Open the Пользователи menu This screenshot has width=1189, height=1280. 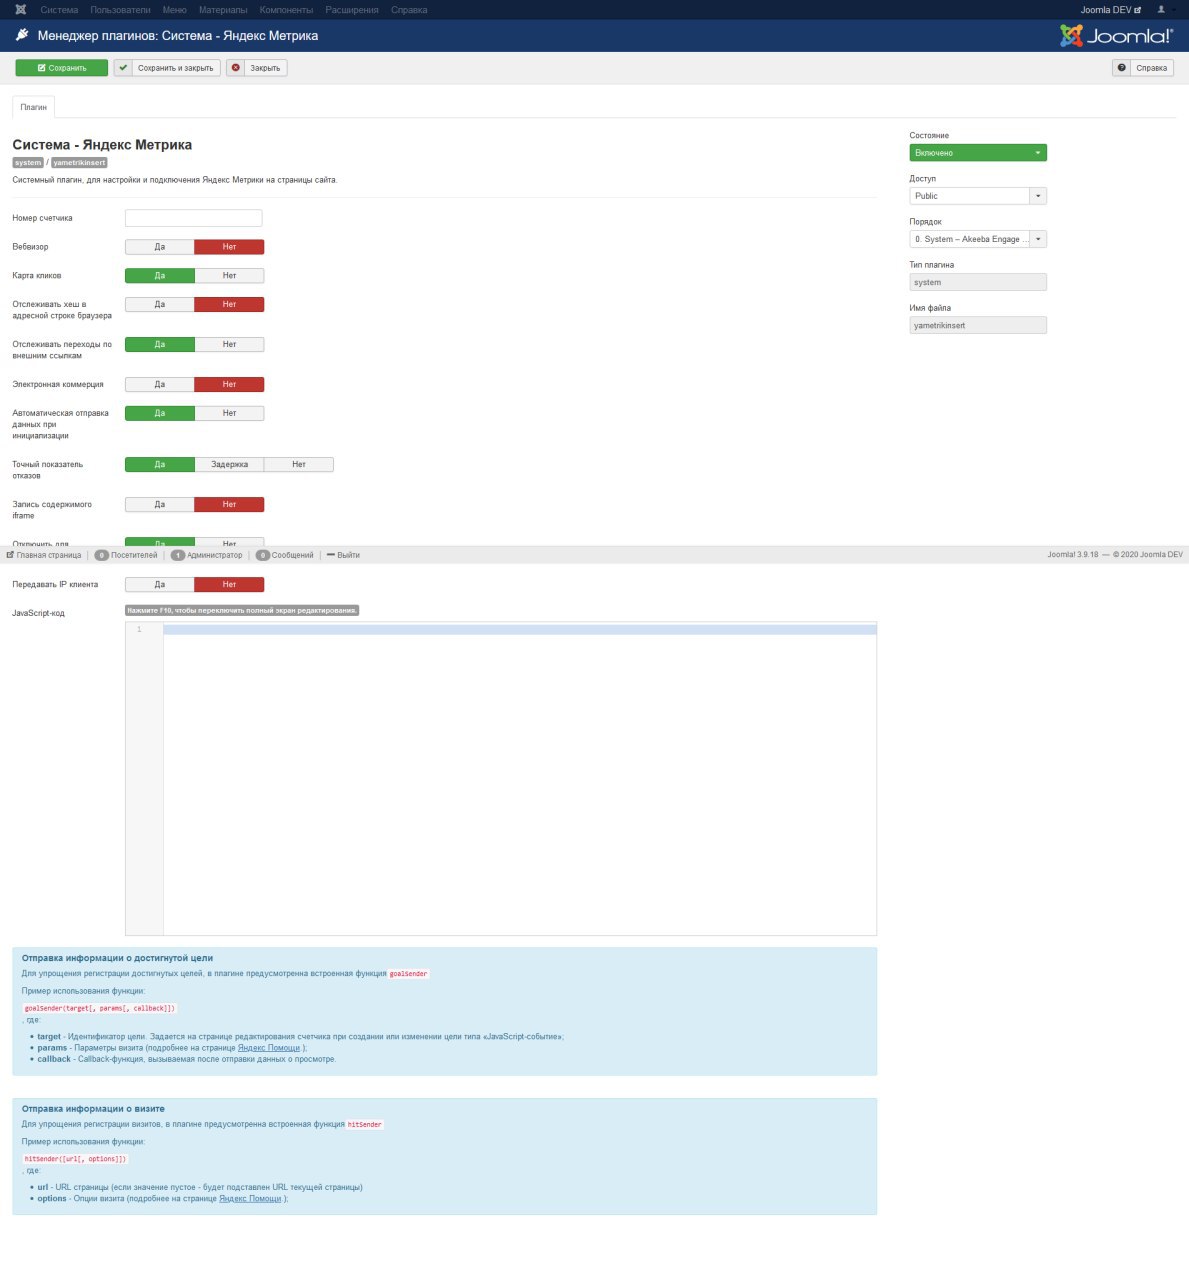tap(120, 10)
